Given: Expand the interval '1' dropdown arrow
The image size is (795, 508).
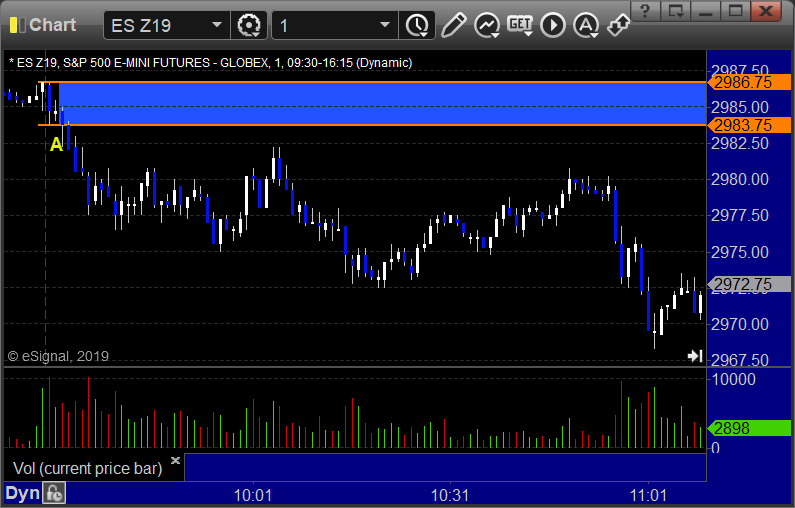Looking at the screenshot, I should (385, 25).
